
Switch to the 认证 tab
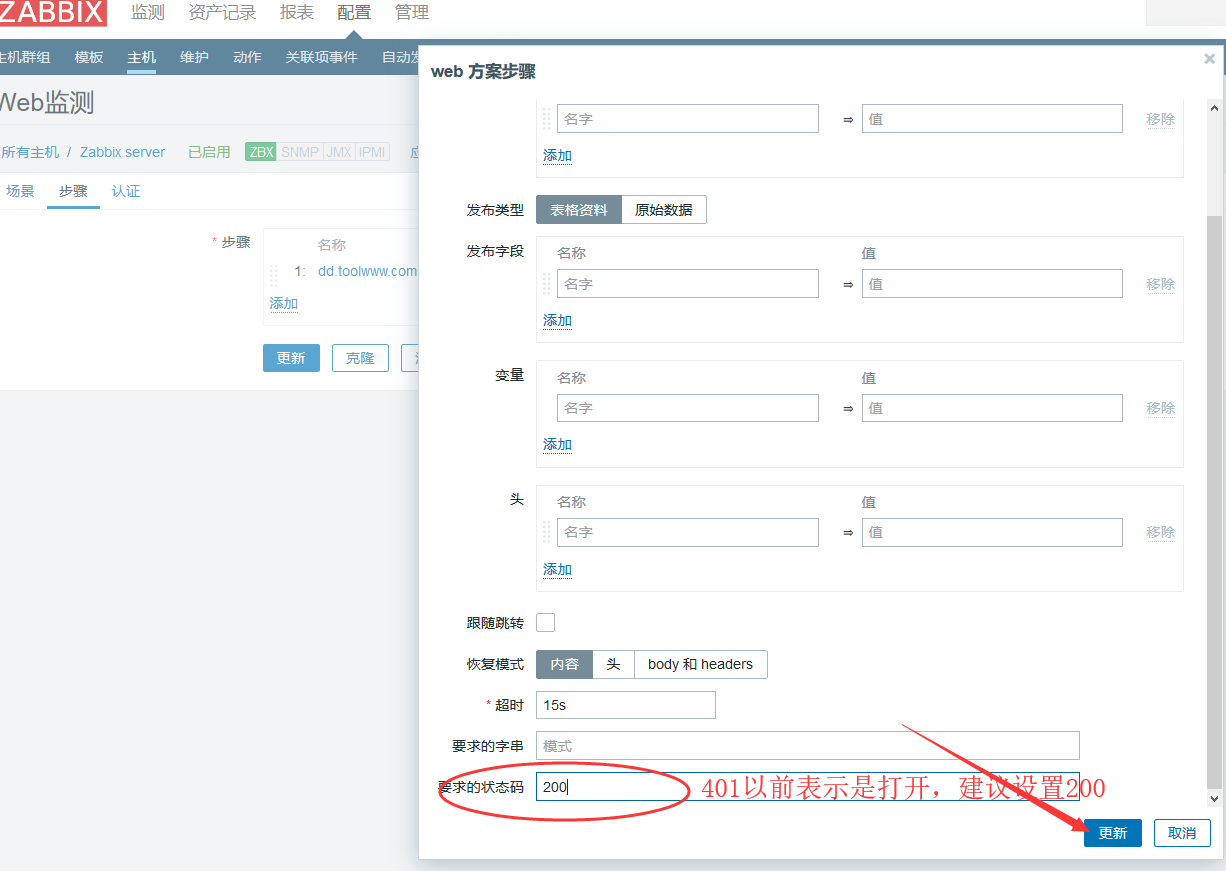coord(126,191)
